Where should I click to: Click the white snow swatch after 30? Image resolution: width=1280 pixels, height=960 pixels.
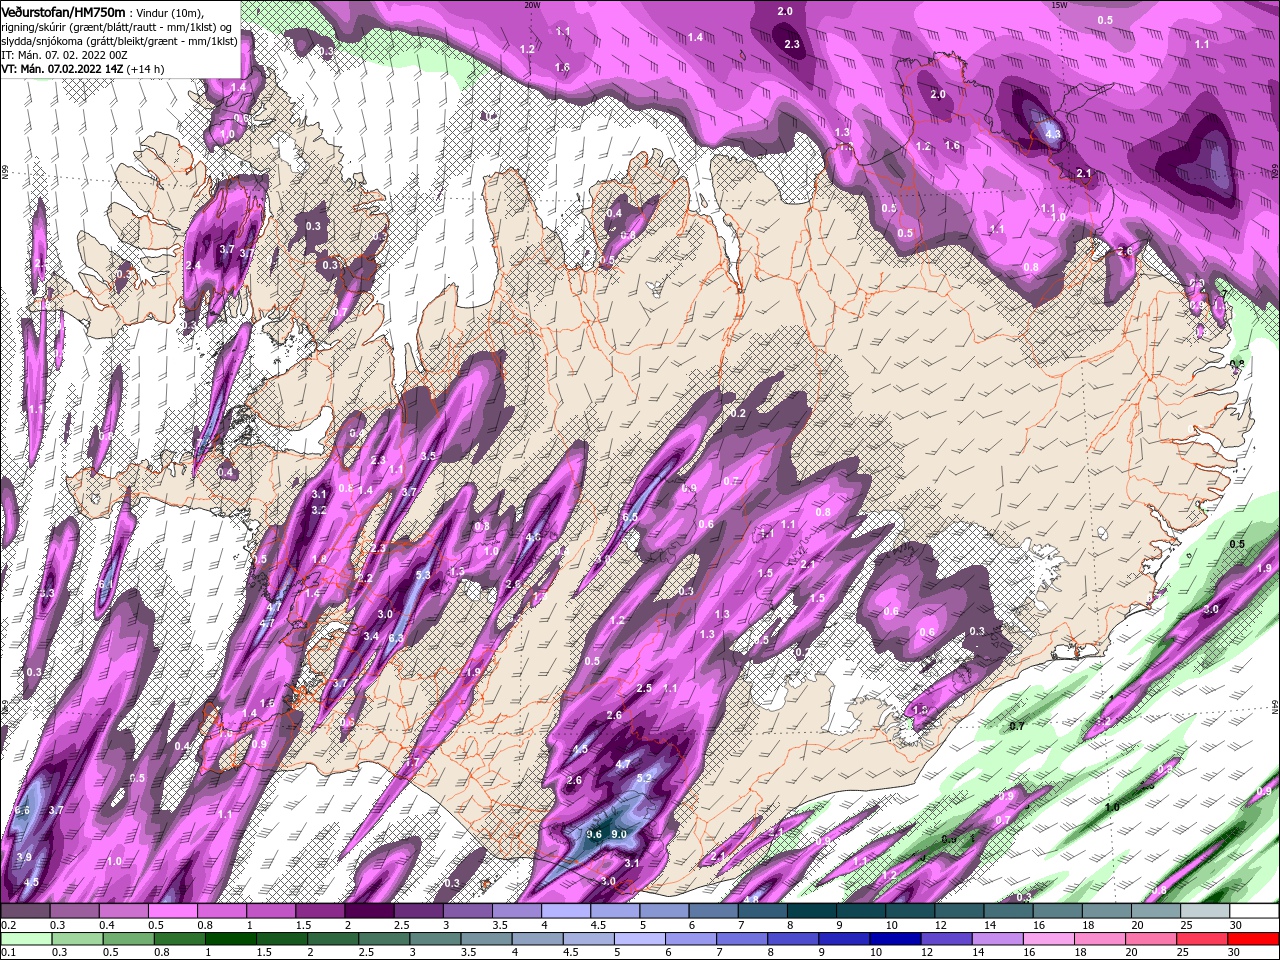(x=1254, y=911)
